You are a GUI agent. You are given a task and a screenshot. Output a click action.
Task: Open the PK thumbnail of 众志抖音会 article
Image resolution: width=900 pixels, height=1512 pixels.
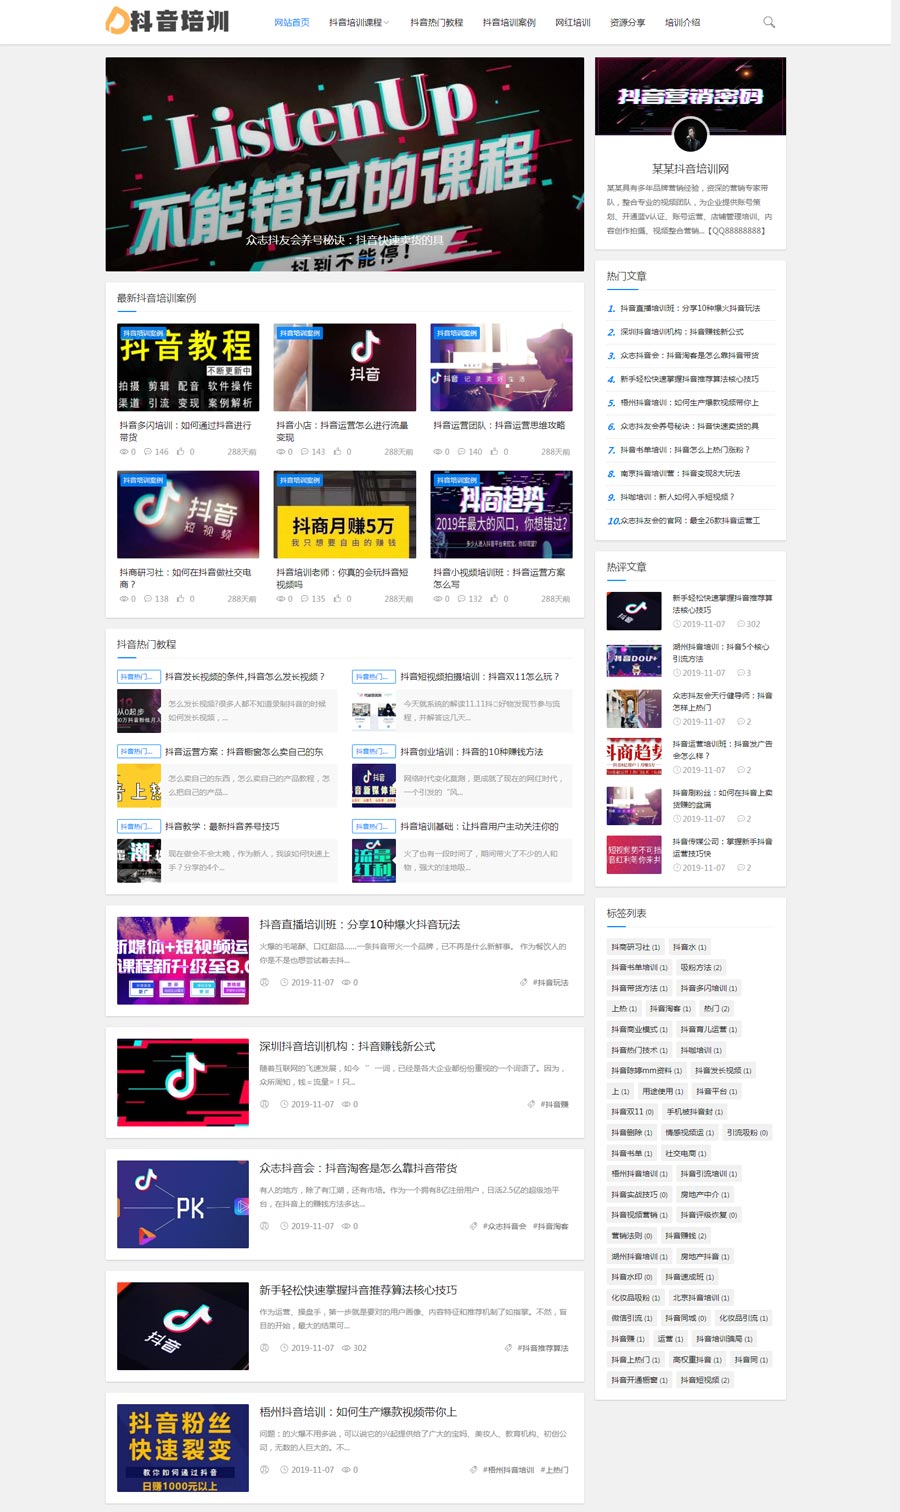183,1204
